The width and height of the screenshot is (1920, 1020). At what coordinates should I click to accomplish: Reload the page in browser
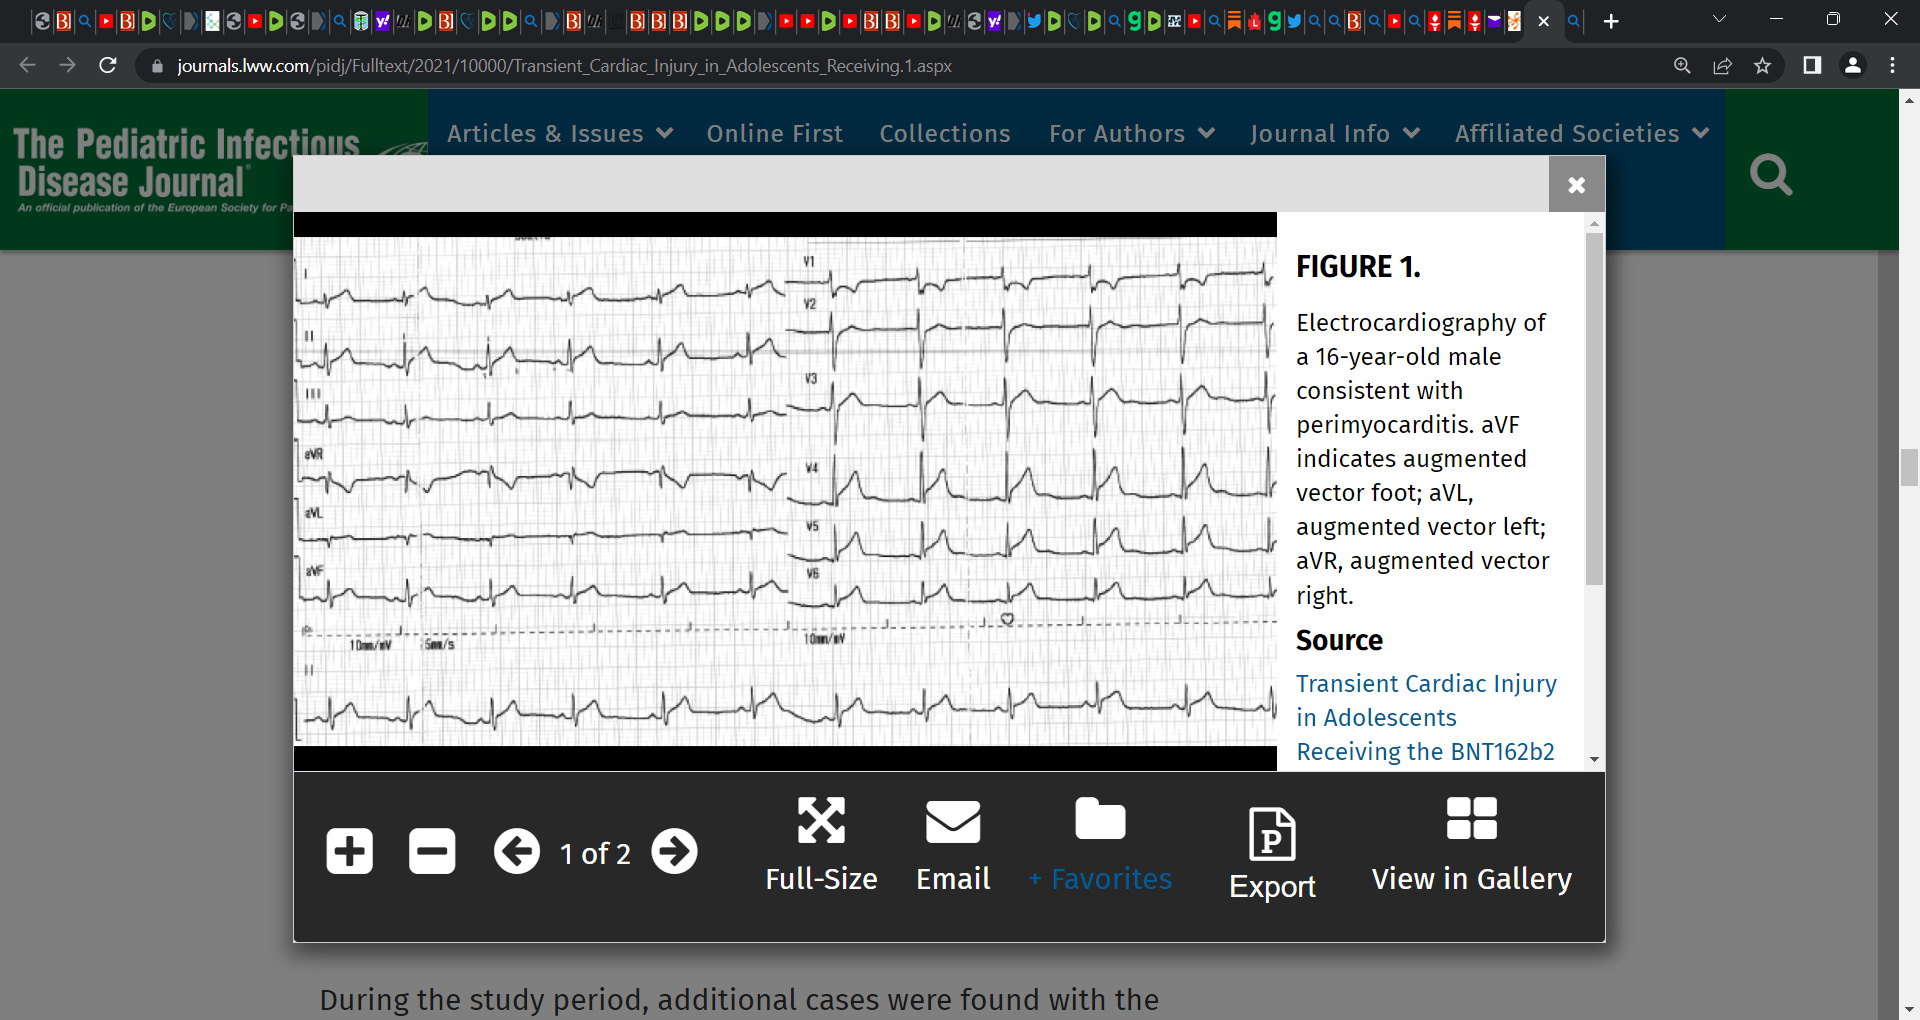click(108, 65)
